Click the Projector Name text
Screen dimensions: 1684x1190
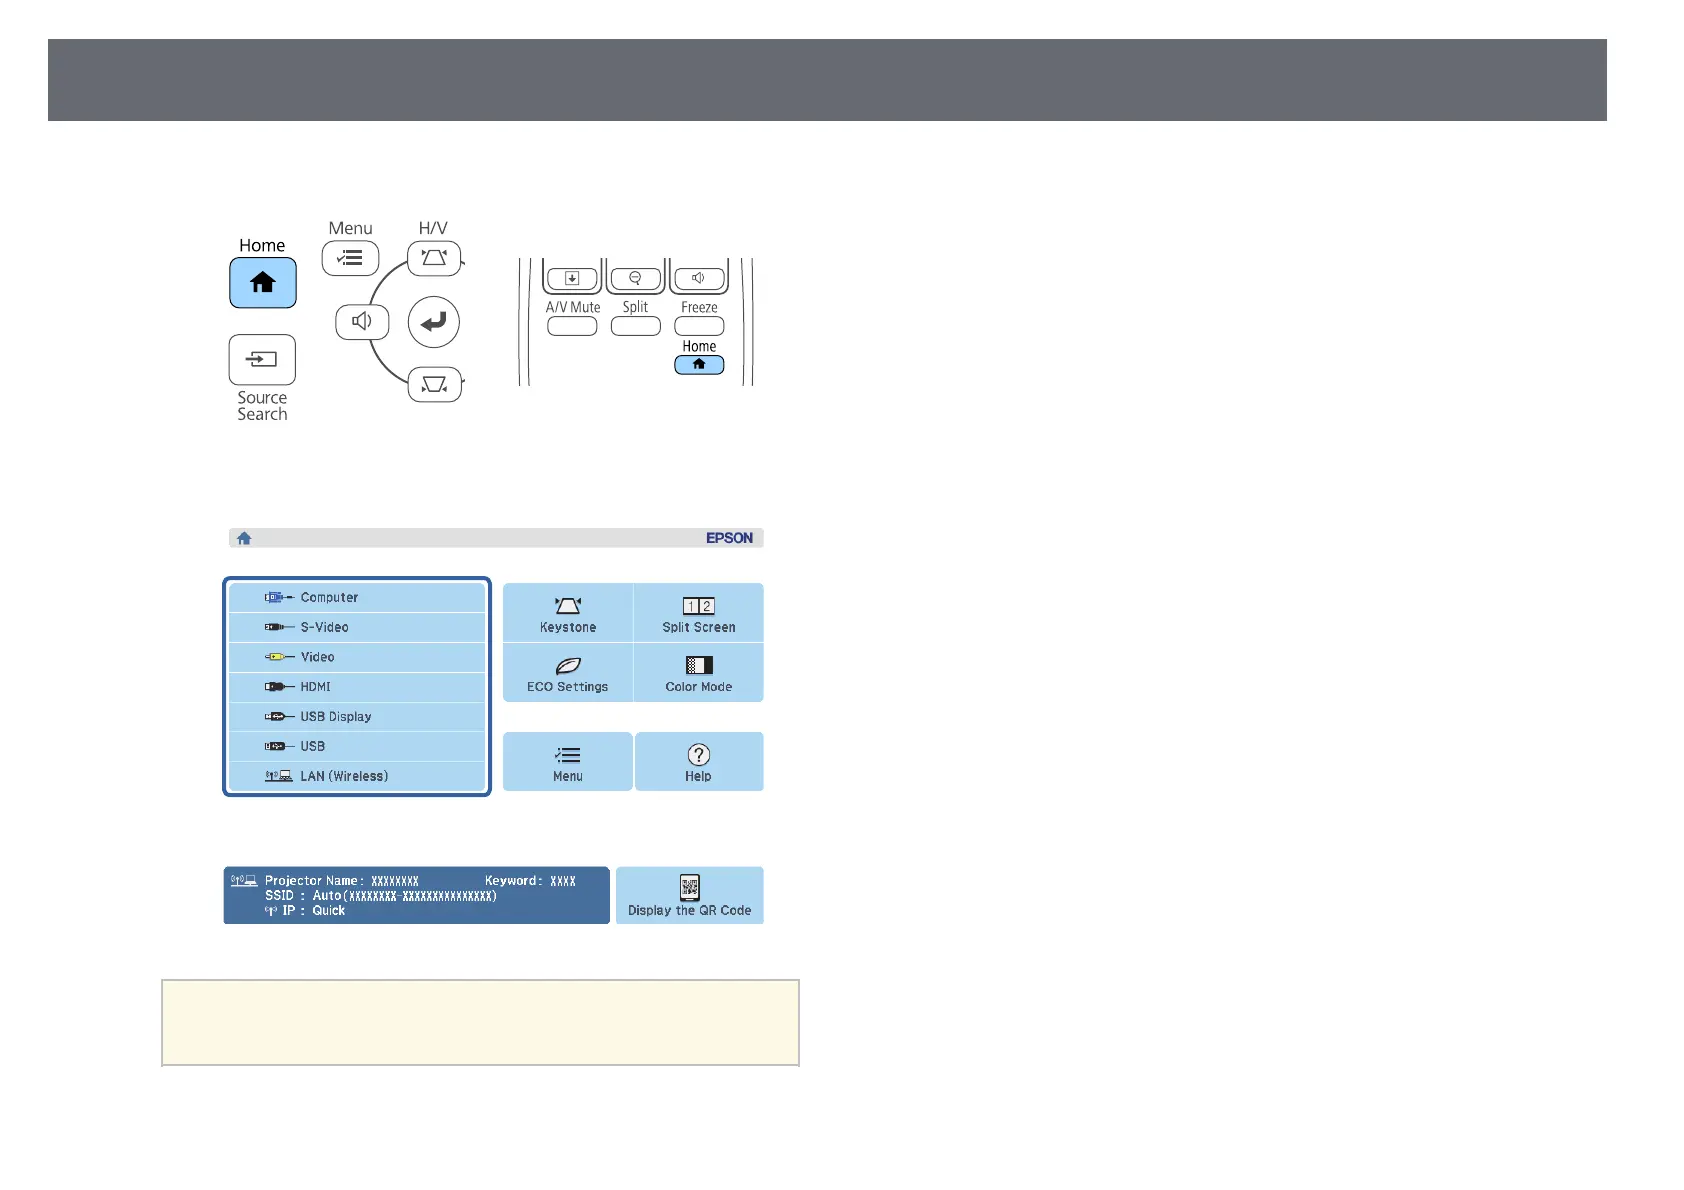click(x=342, y=881)
